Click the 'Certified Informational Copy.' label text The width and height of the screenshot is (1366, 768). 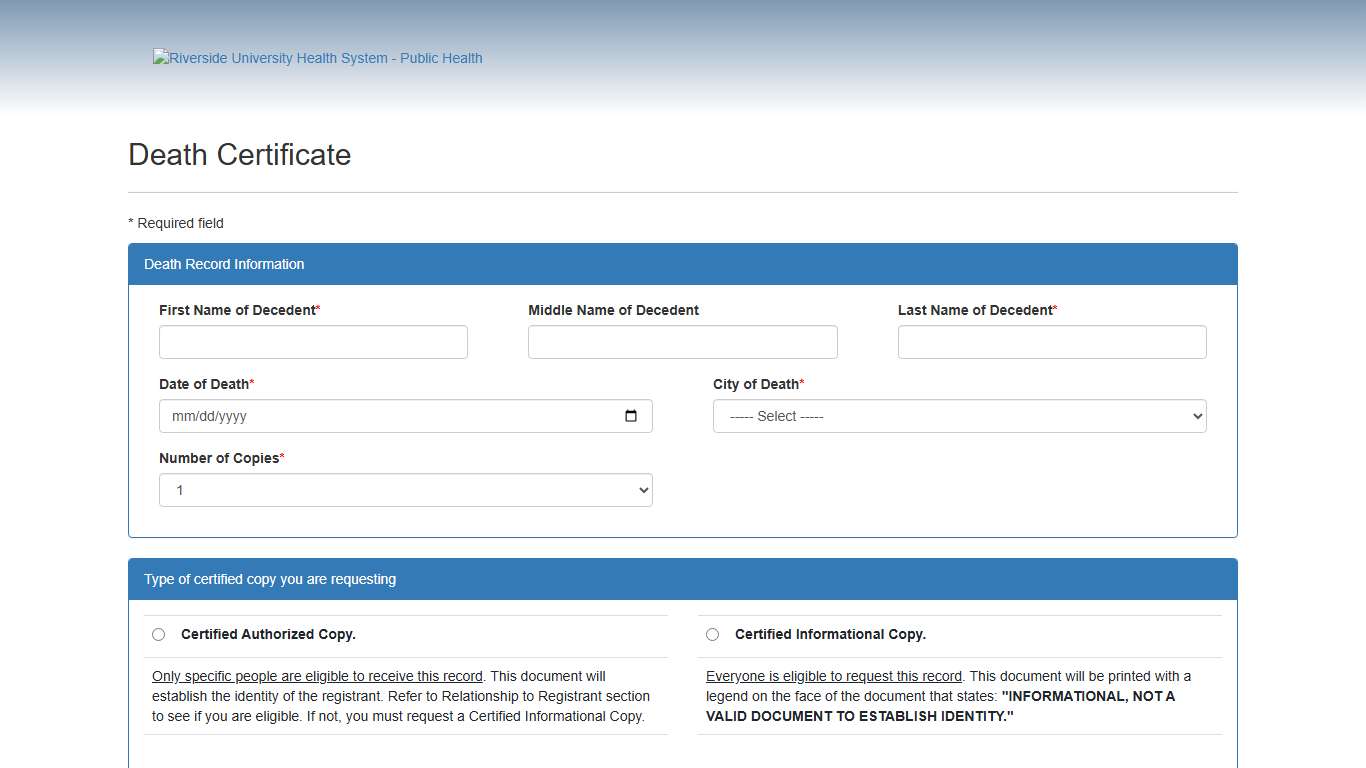click(830, 634)
